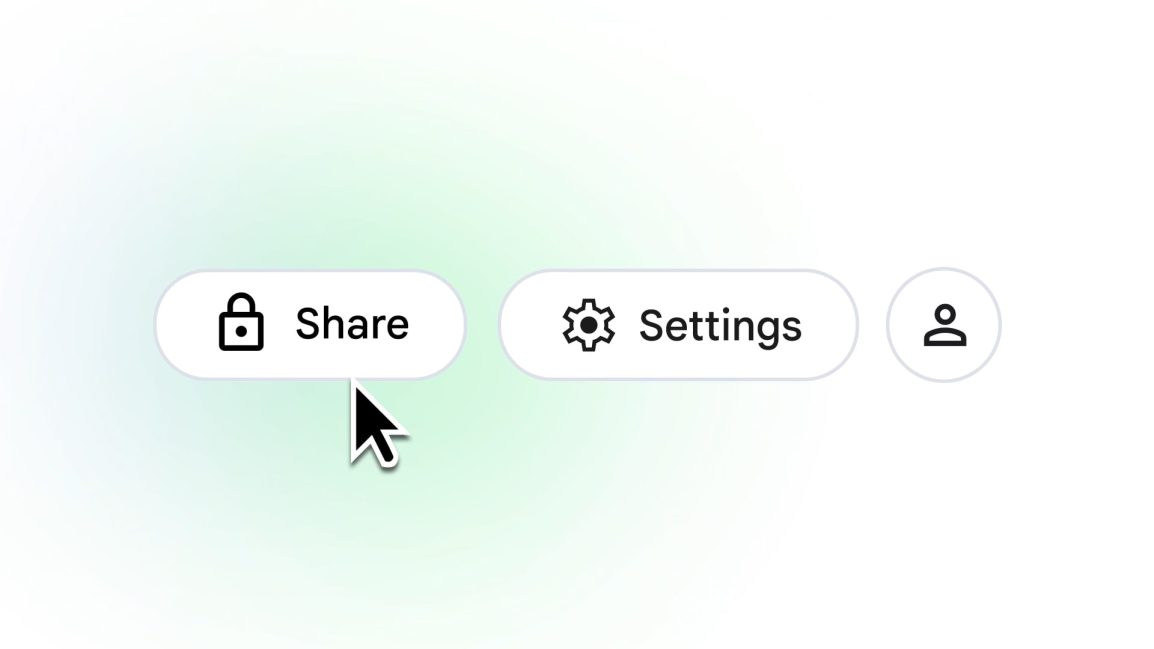Select the "Settings" text label
Viewport: 1154px width, 649px height.
tap(720, 326)
